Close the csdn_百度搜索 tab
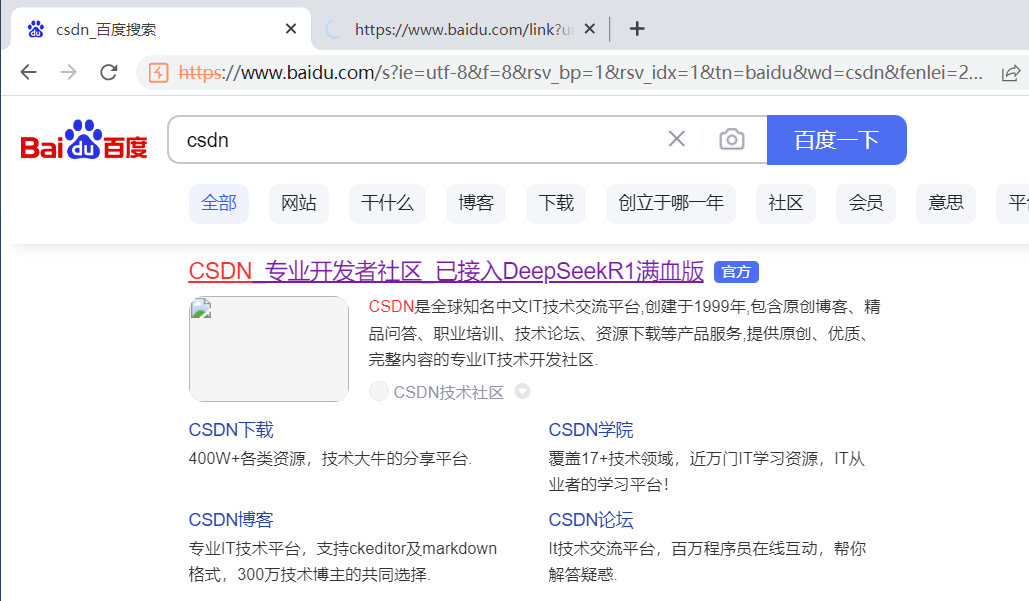The width and height of the screenshot is (1029, 601). (x=291, y=29)
